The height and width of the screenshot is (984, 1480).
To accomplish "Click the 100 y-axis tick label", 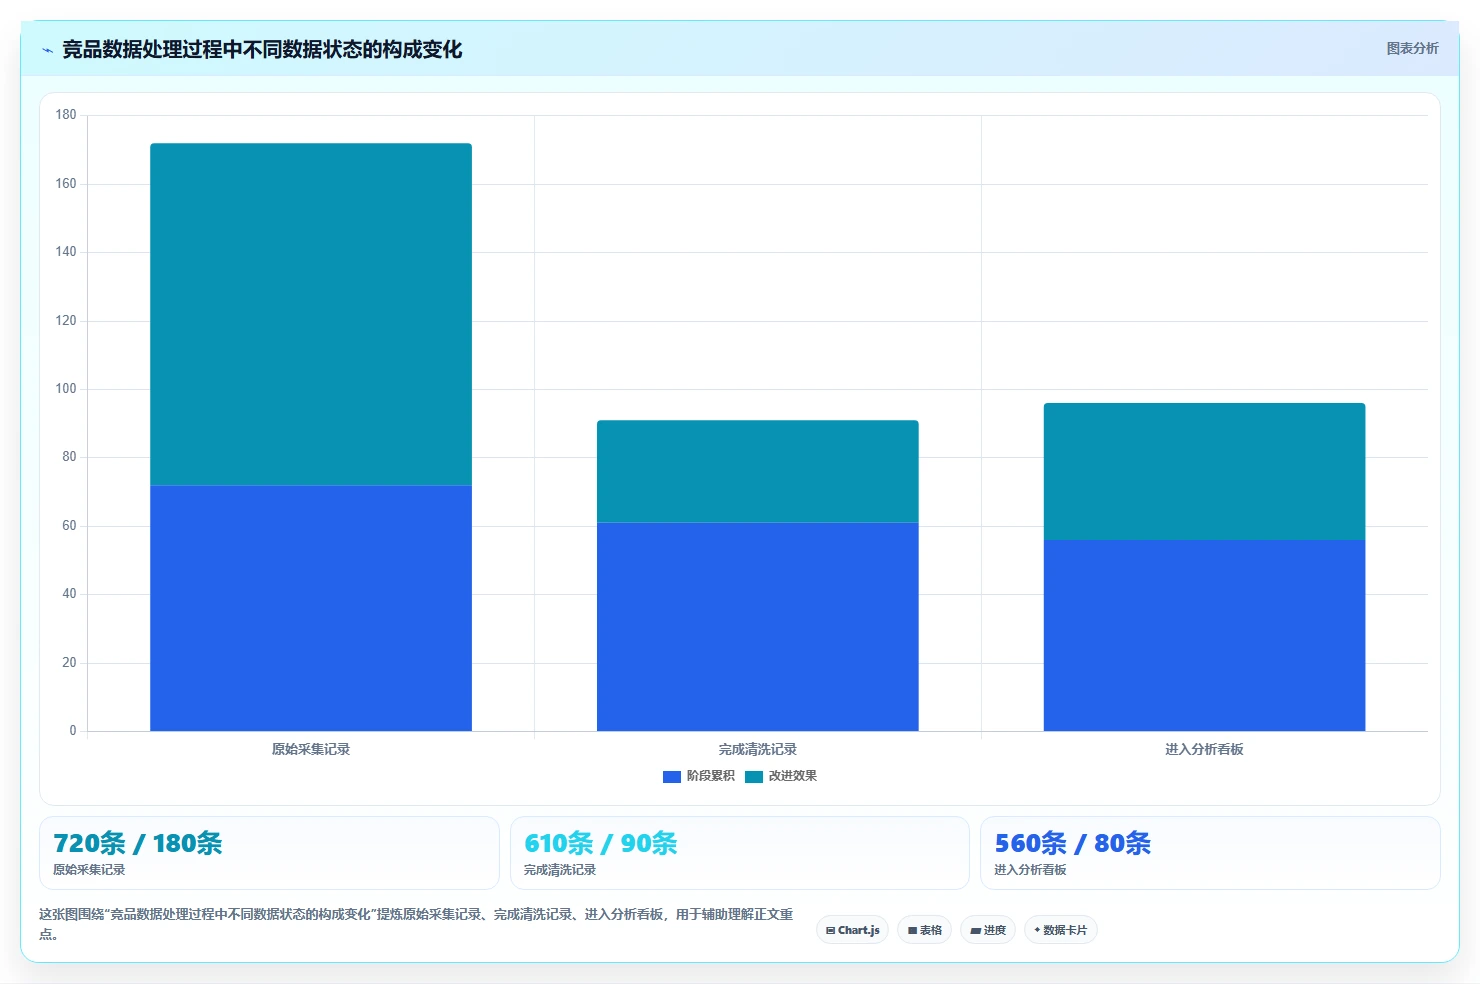I will pos(66,389).
